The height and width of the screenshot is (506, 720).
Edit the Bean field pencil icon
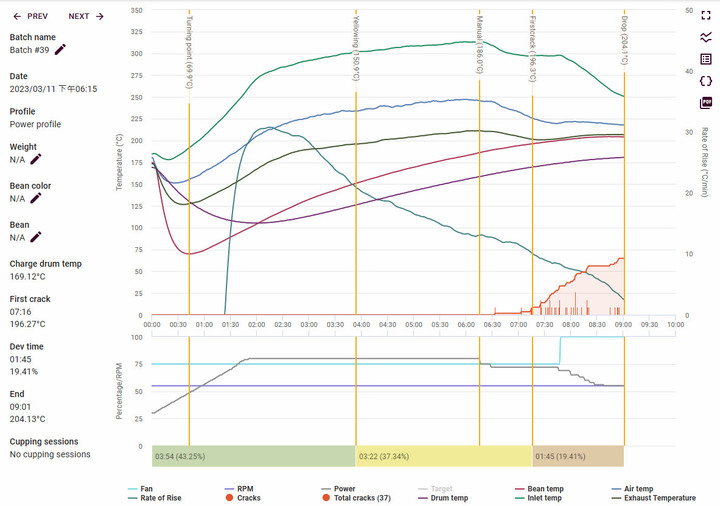coord(36,237)
